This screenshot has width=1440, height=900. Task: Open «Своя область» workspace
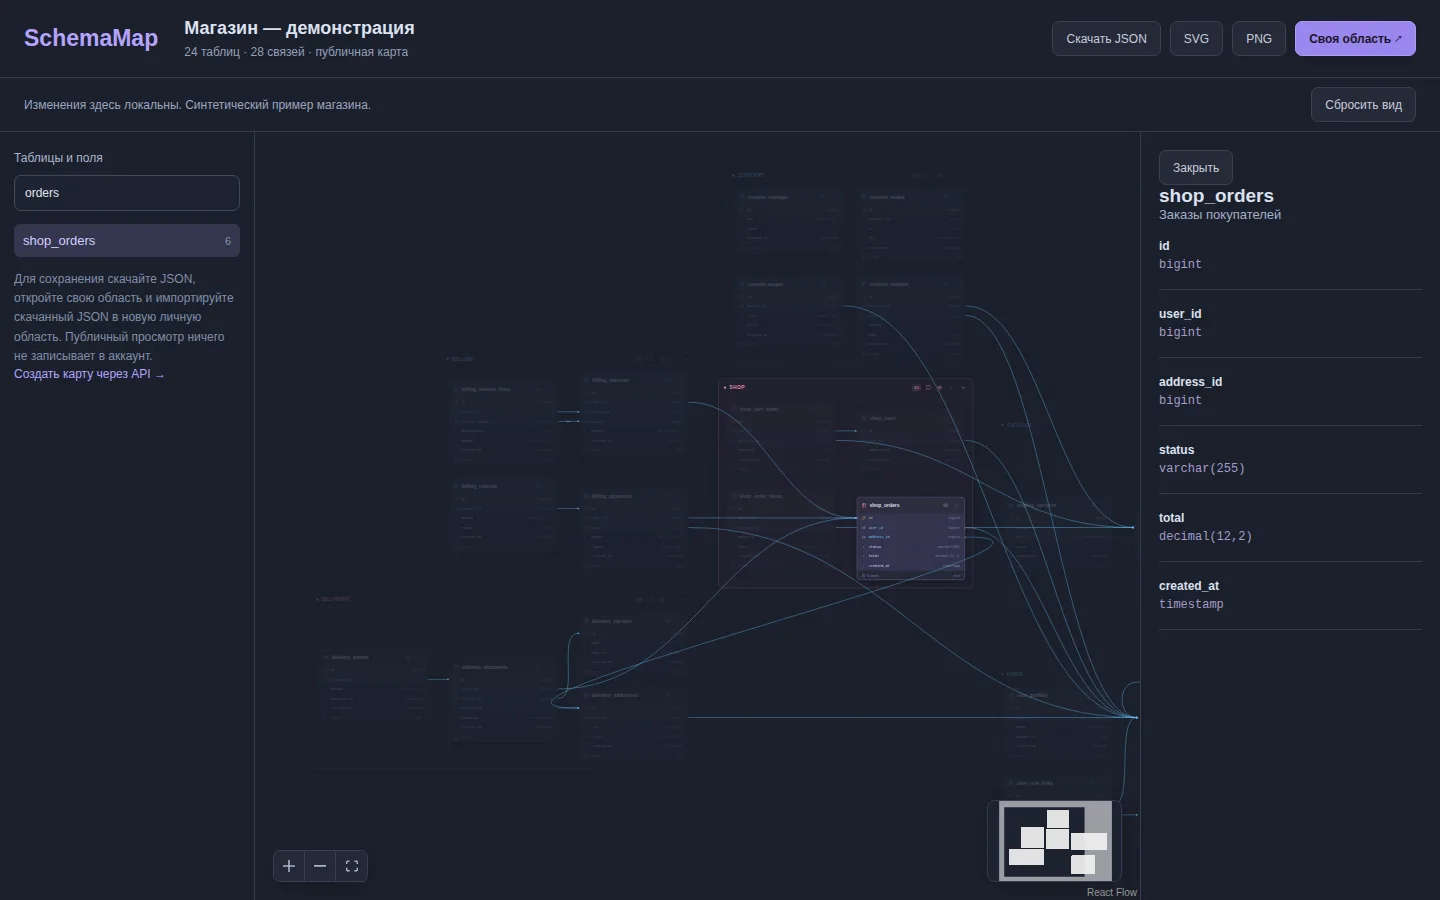point(1355,39)
